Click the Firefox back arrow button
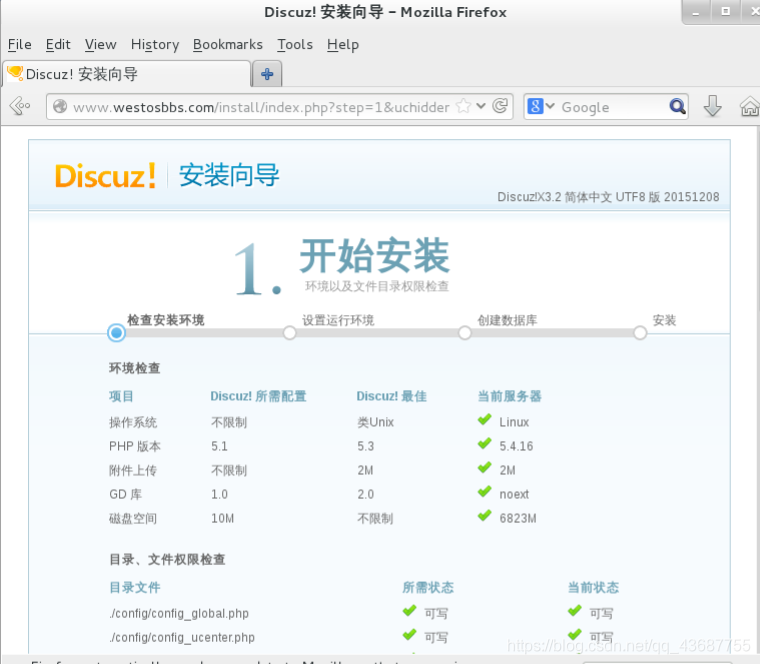Viewport: 760px width, 664px height. [x=19, y=106]
